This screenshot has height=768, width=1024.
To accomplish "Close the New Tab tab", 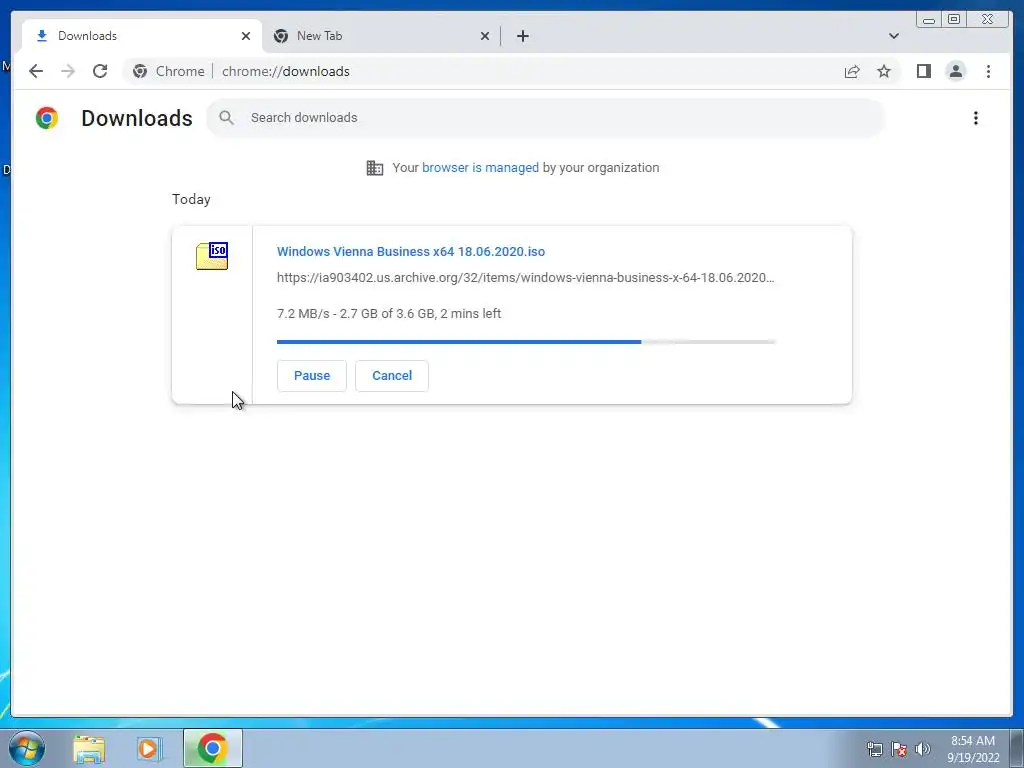I will pos(485,36).
